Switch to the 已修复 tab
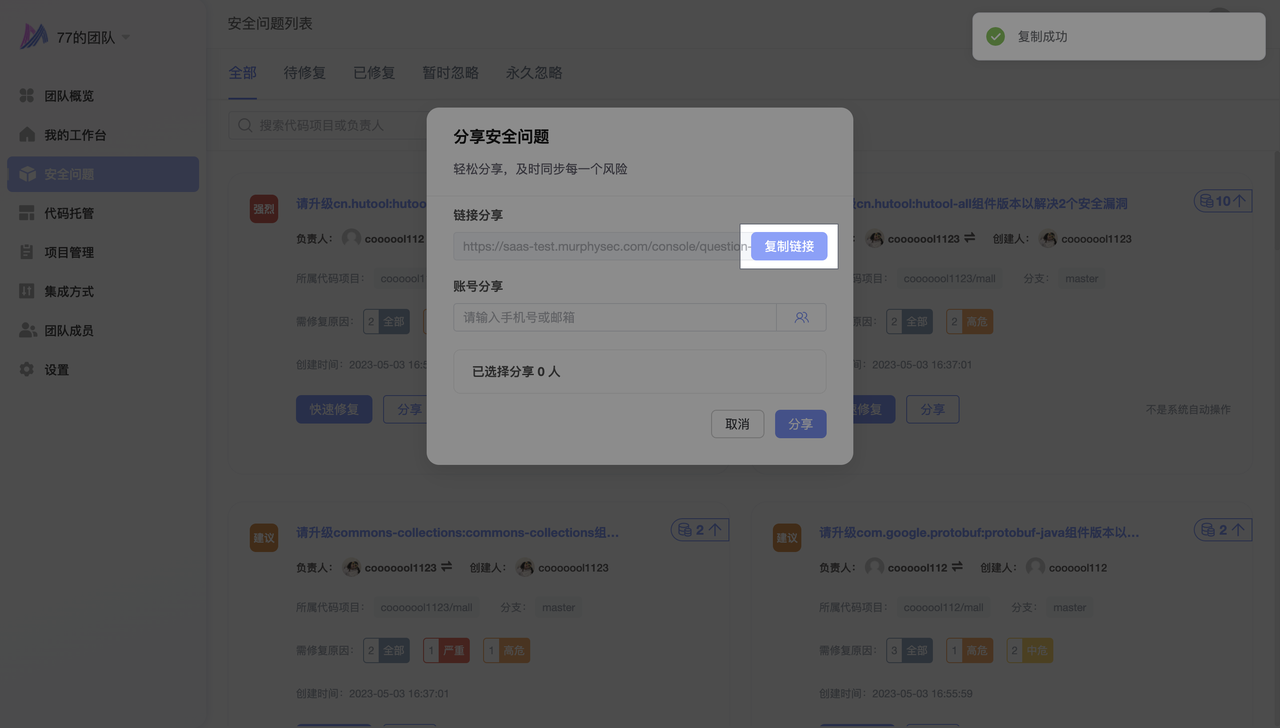This screenshot has width=1280, height=728. 374,73
